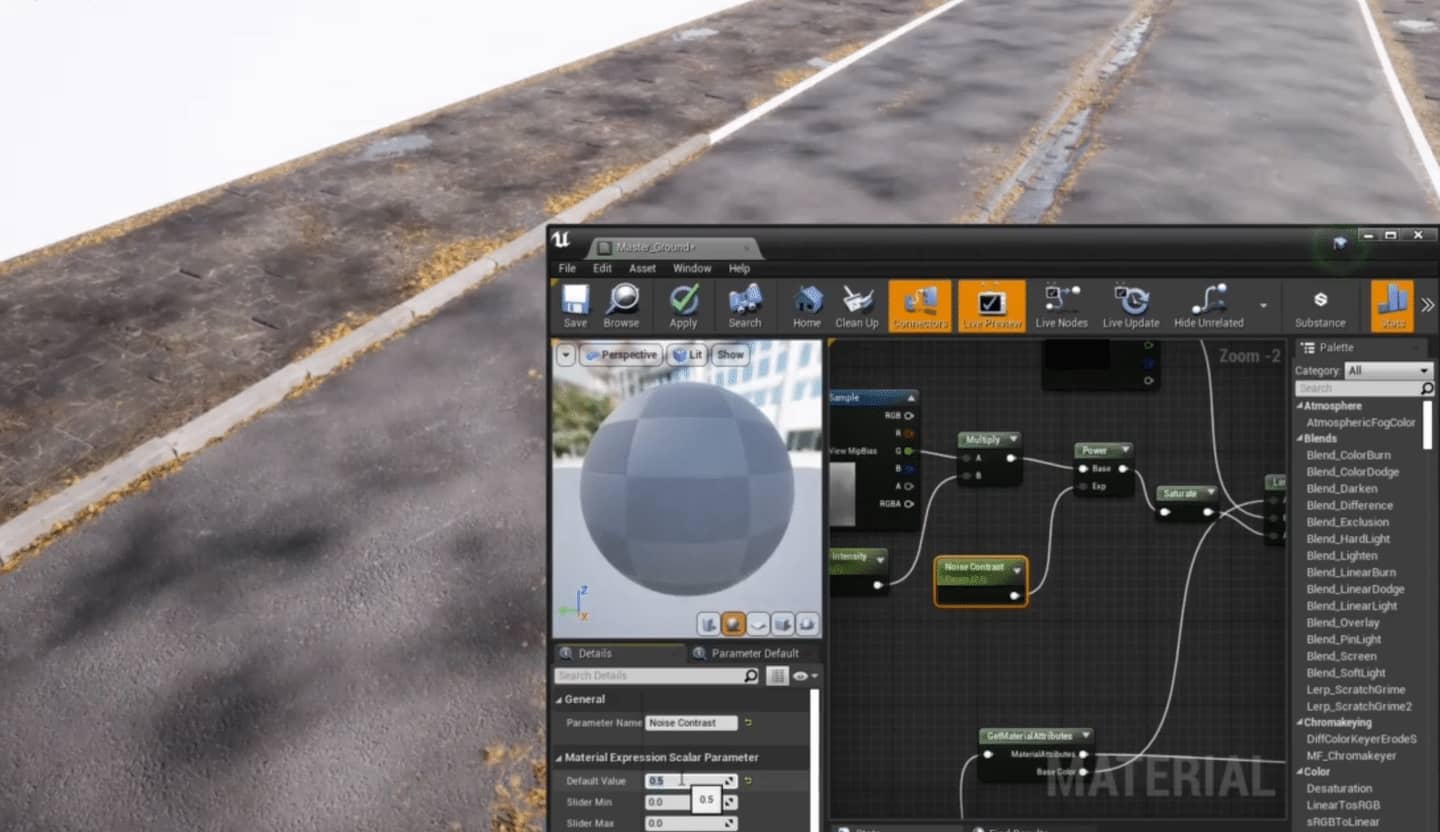Click the tutorials graduation cap icon
Screen dimensions: 1440x832
(x=1340, y=243)
